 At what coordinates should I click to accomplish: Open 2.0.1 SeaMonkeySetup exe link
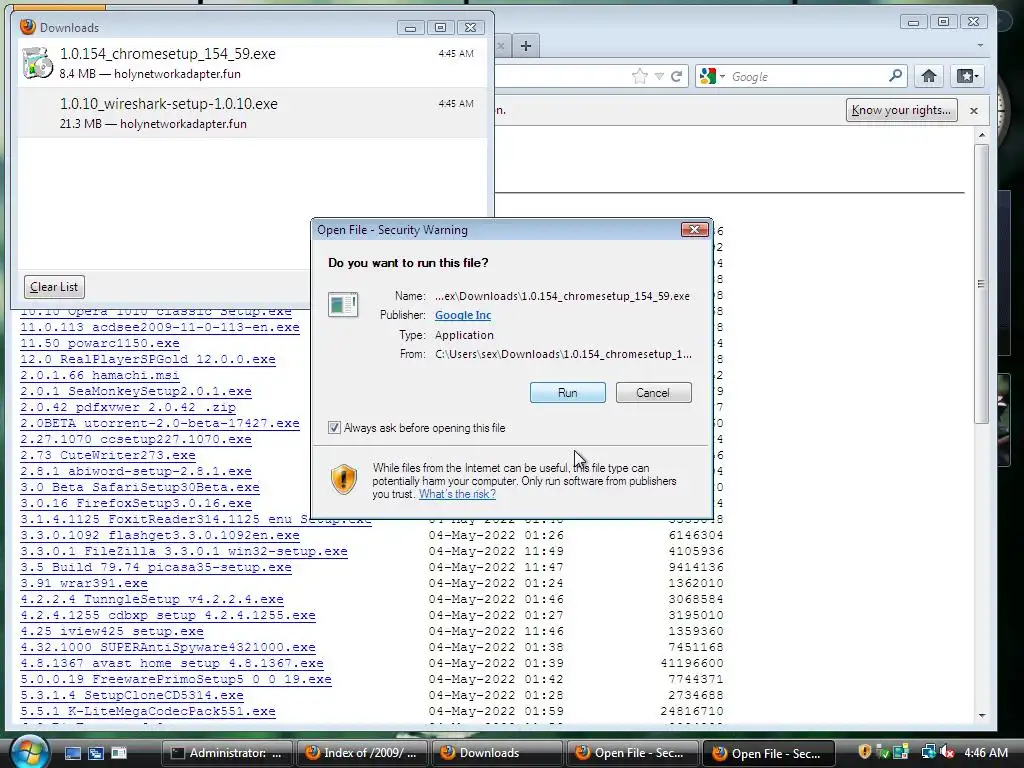coord(136,391)
